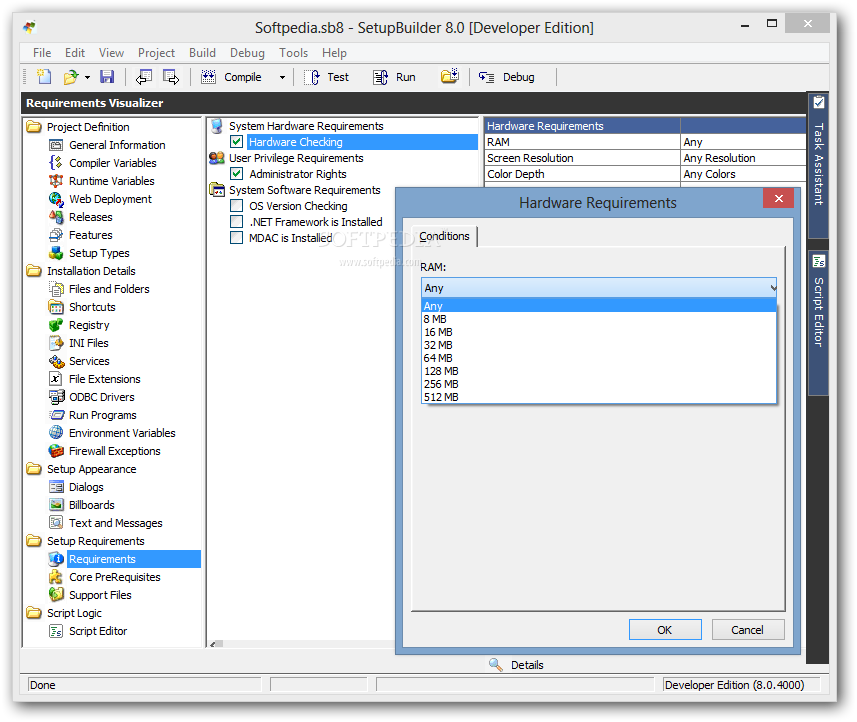Click the Runtime Variables icon
Screen dimensions: 857x722
[56, 181]
